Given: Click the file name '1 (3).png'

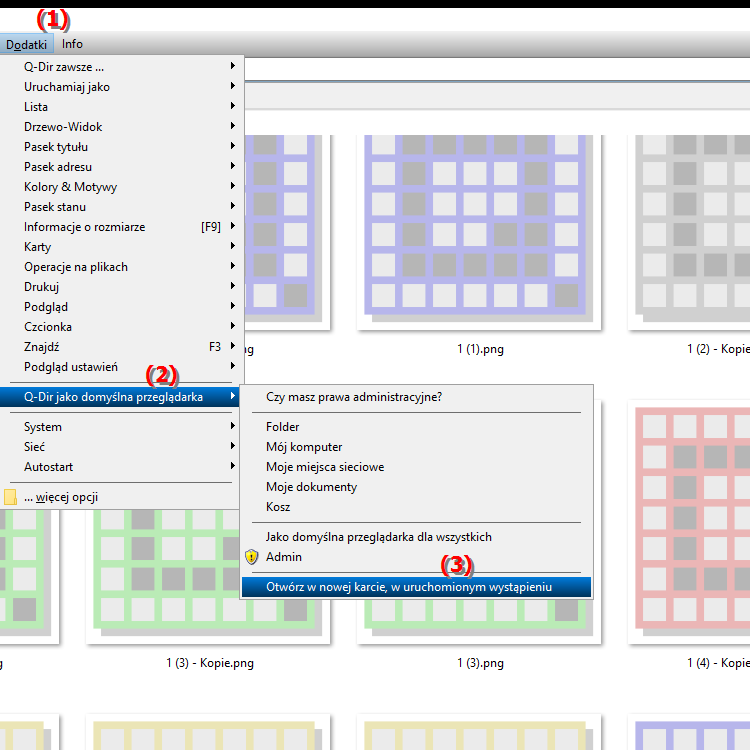Looking at the screenshot, I should (480, 663).
